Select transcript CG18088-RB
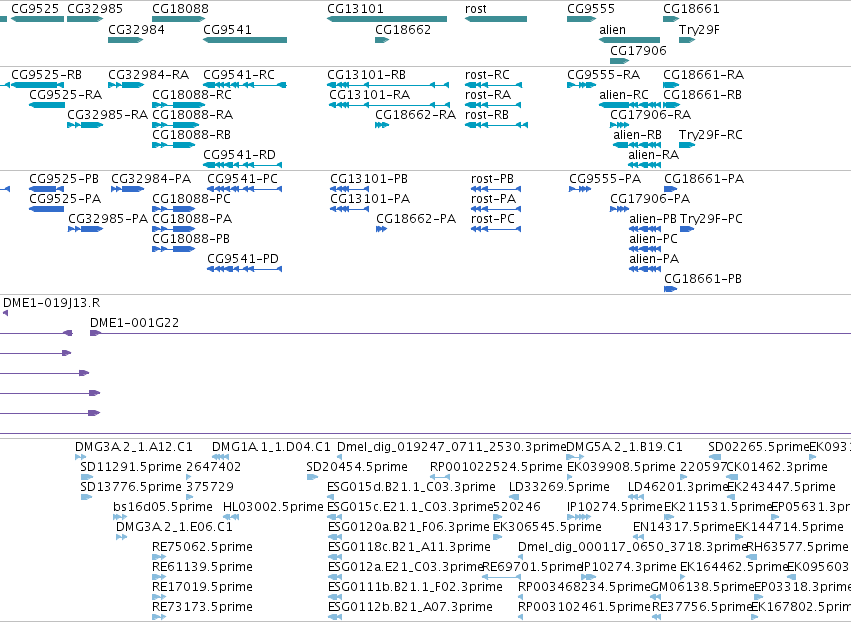Viewport: 851px width, 622px height. 174,145
